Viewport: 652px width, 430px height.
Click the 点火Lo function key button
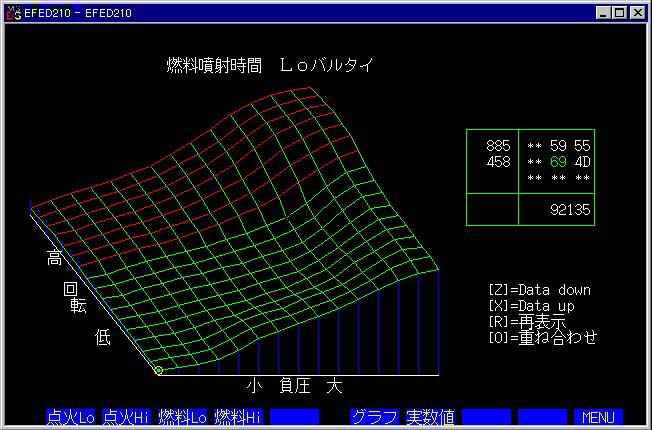coord(70,416)
